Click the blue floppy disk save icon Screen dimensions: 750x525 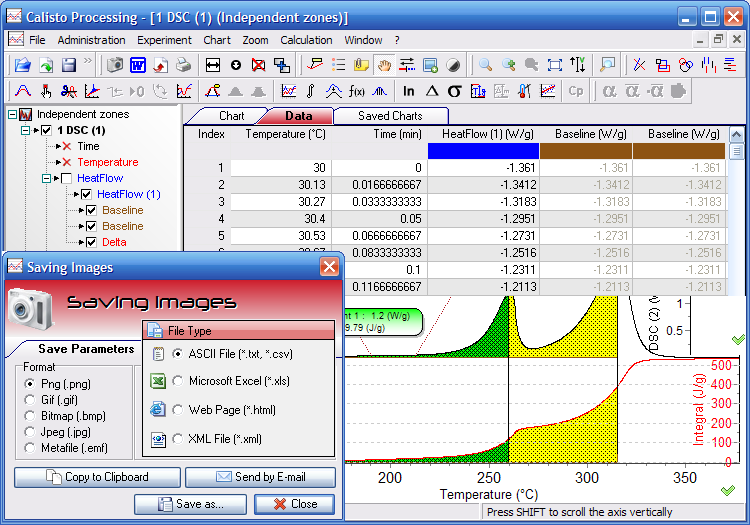click(x=69, y=65)
